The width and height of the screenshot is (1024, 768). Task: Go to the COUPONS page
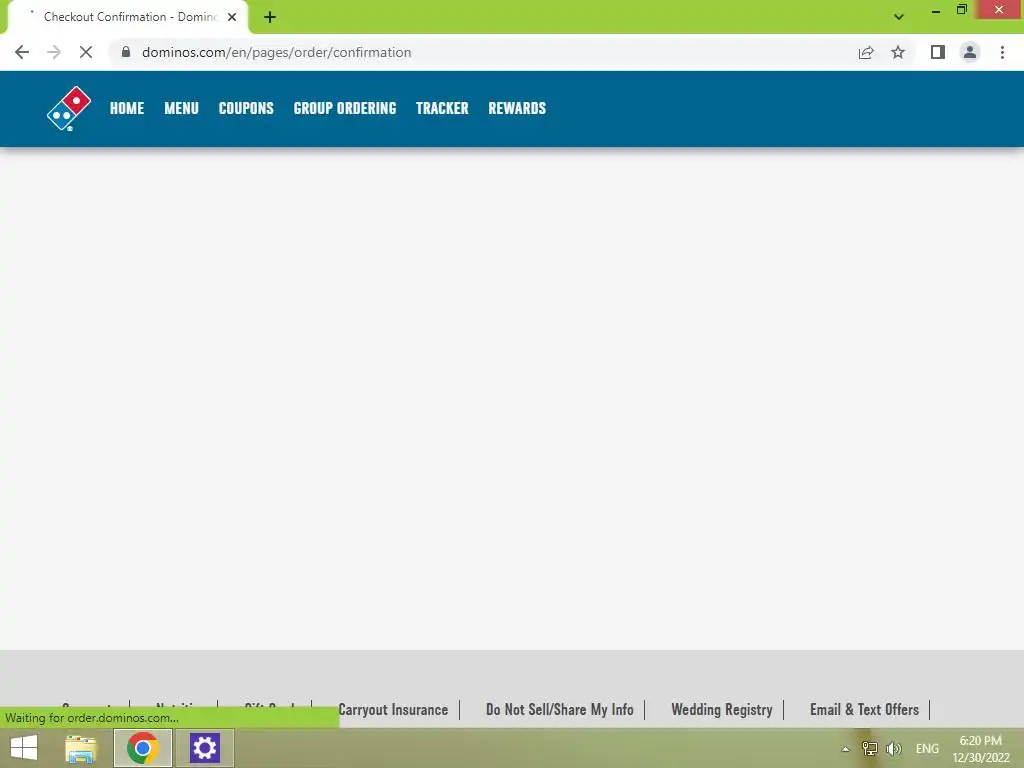point(246,108)
